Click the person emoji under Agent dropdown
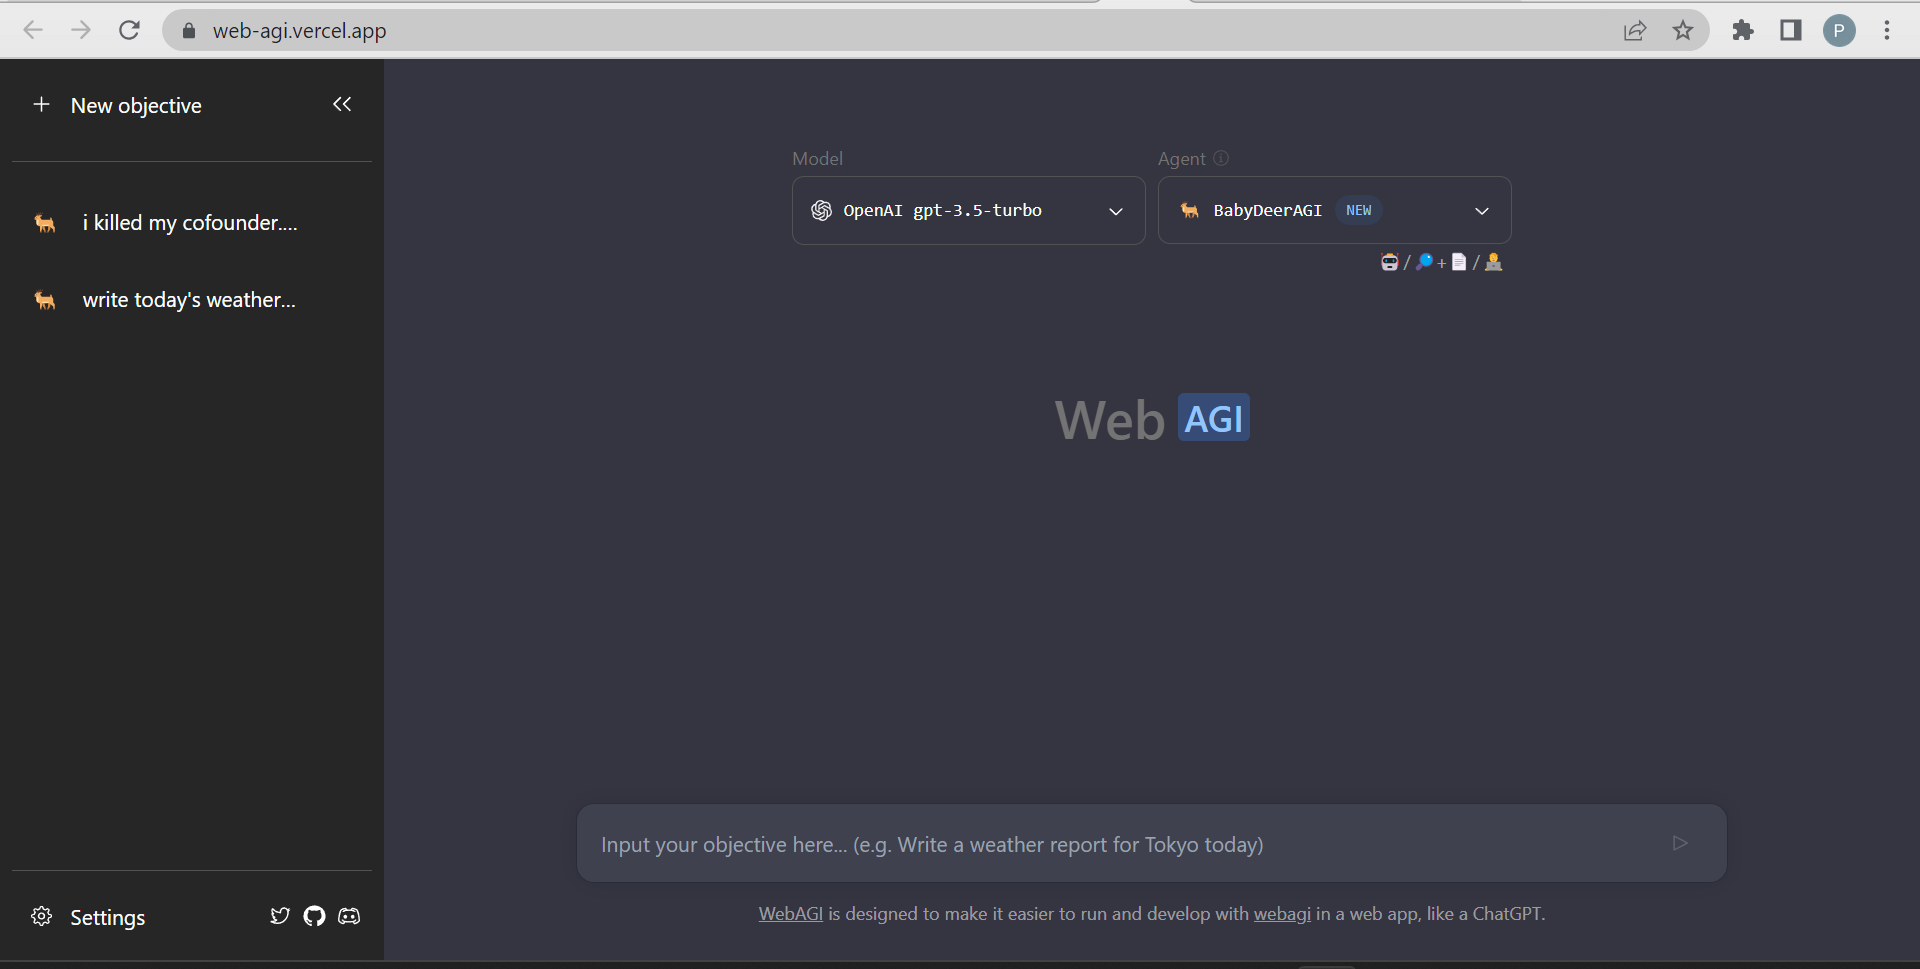This screenshot has width=1920, height=969. point(1493,262)
